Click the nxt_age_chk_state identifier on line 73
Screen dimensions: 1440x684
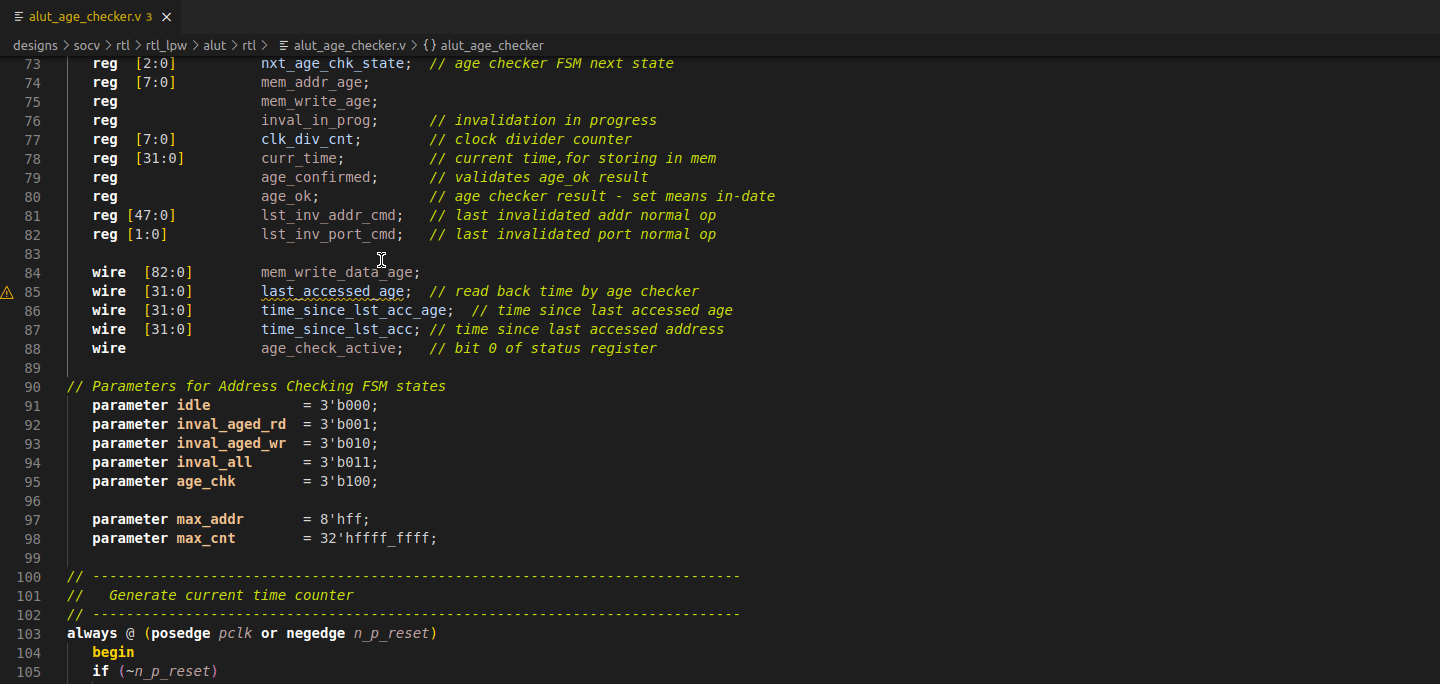tap(333, 64)
